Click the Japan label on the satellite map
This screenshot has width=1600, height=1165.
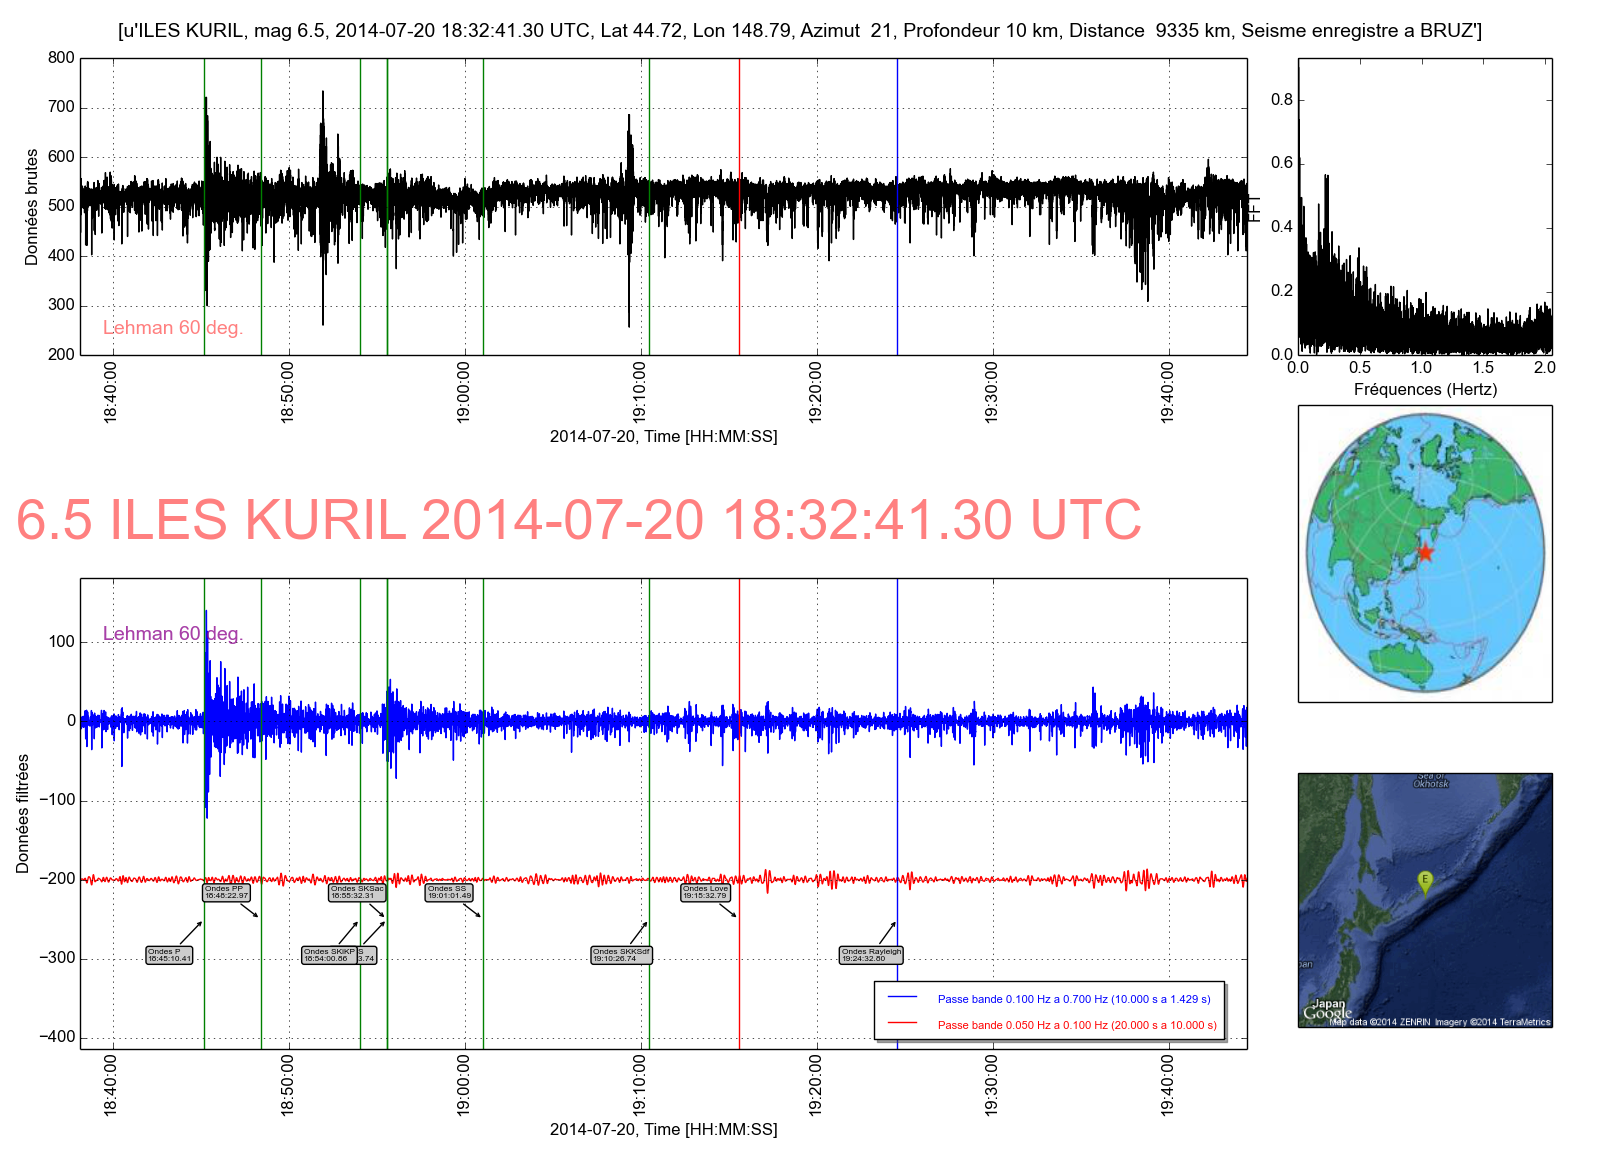(1329, 1003)
